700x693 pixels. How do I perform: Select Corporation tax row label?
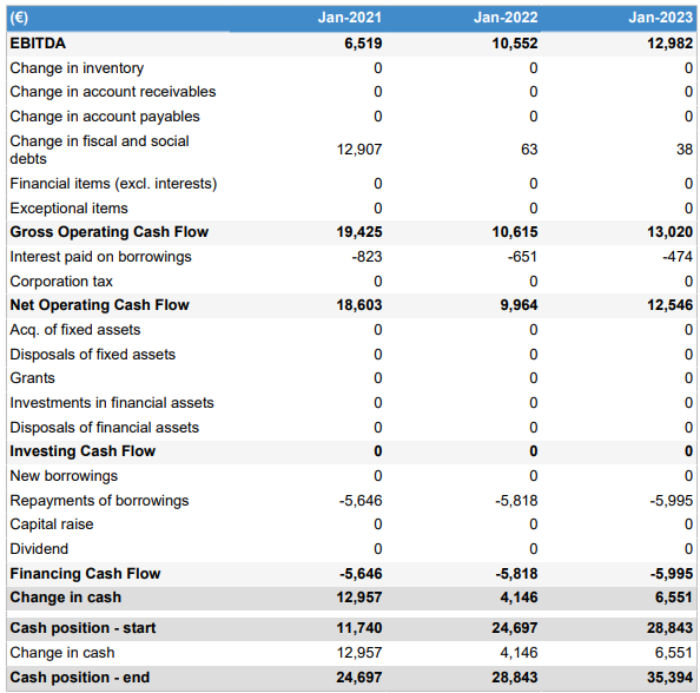coord(61,281)
